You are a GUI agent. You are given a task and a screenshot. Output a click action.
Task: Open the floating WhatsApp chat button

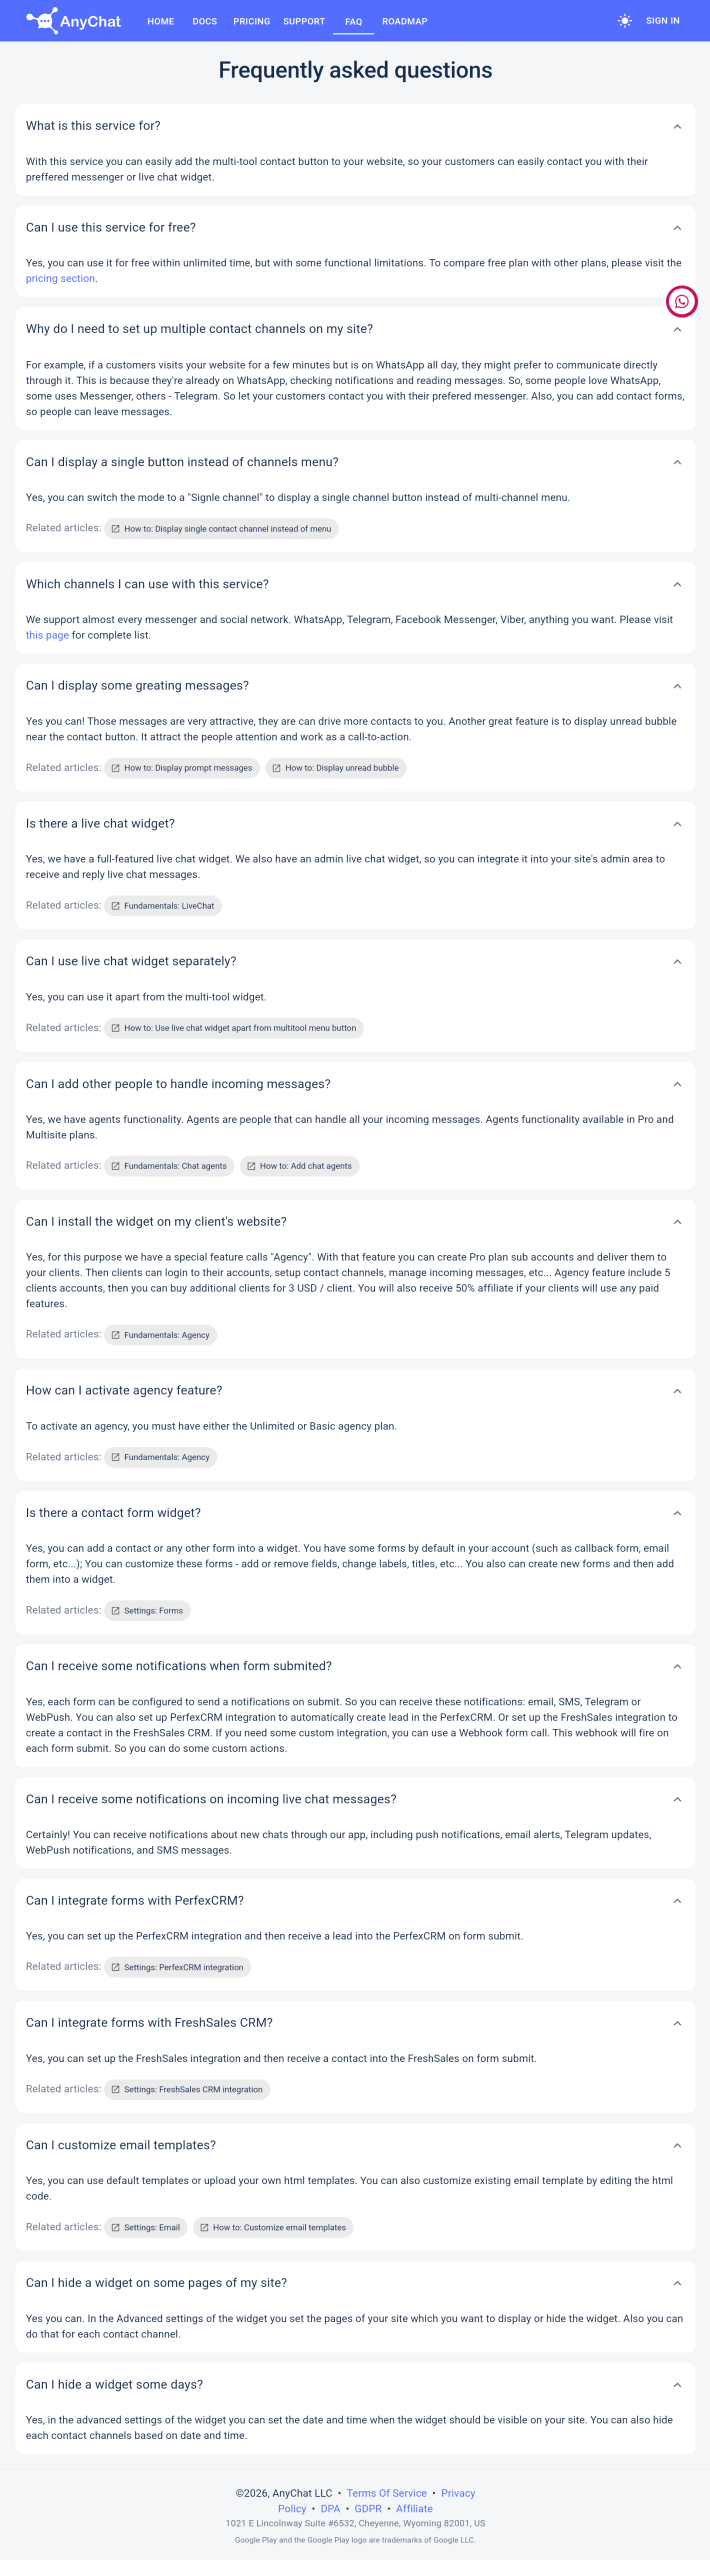pyautogui.click(x=682, y=301)
